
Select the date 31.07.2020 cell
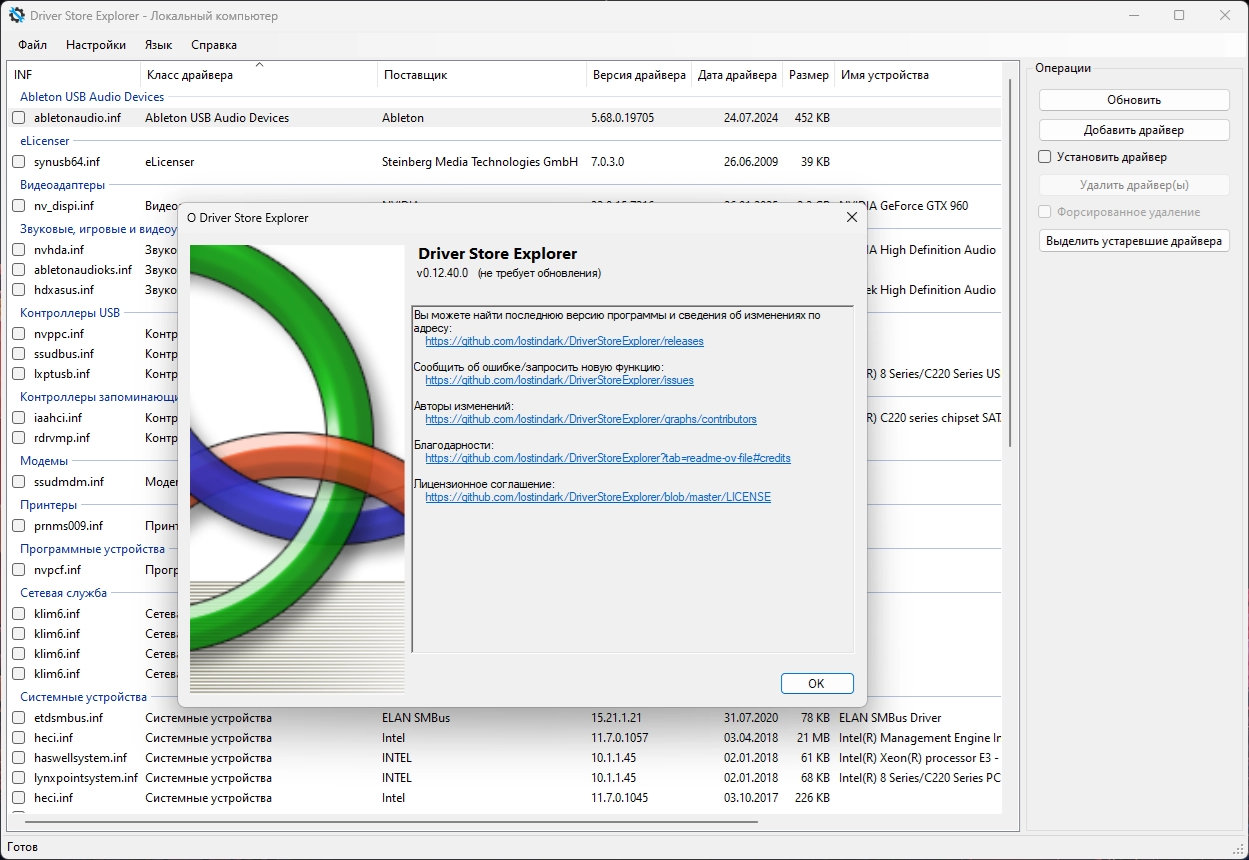pyautogui.click(x=750, y=718)
